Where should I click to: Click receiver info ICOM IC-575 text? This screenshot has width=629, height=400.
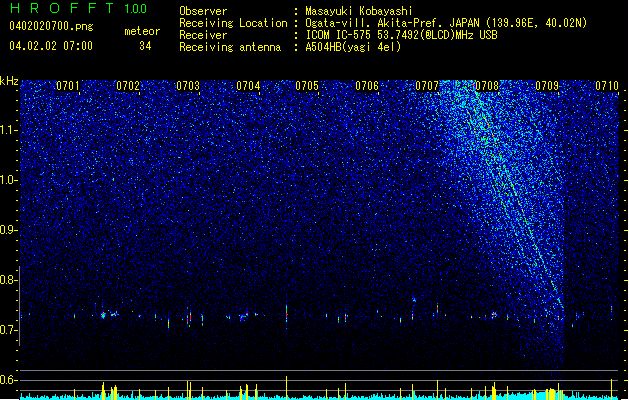tap(402, 35)
